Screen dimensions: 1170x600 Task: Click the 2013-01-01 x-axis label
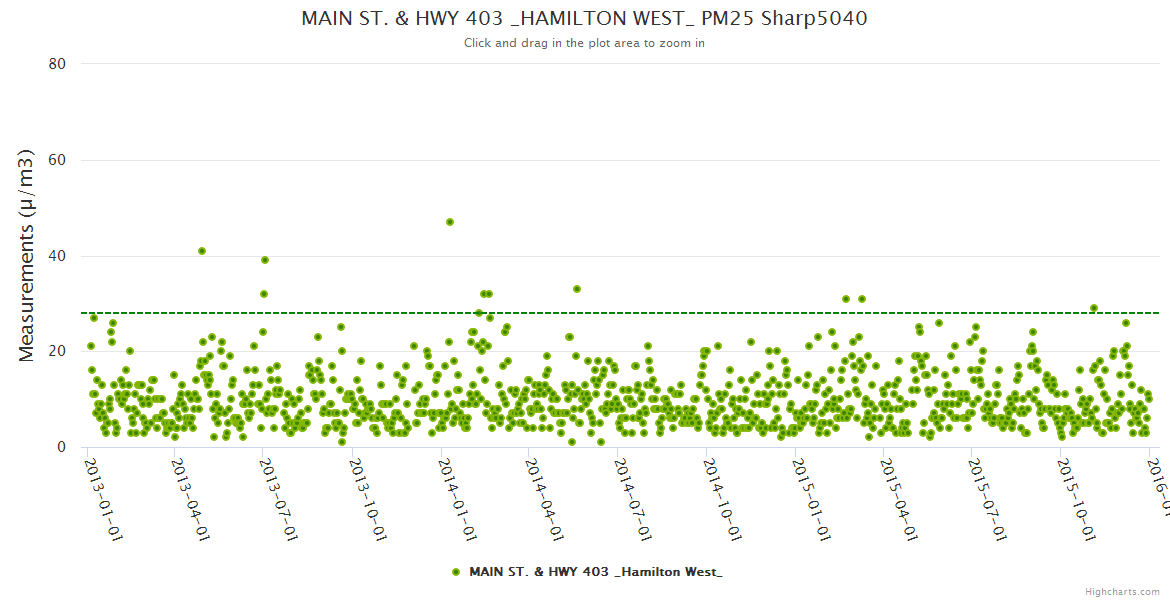pos(102,500)
